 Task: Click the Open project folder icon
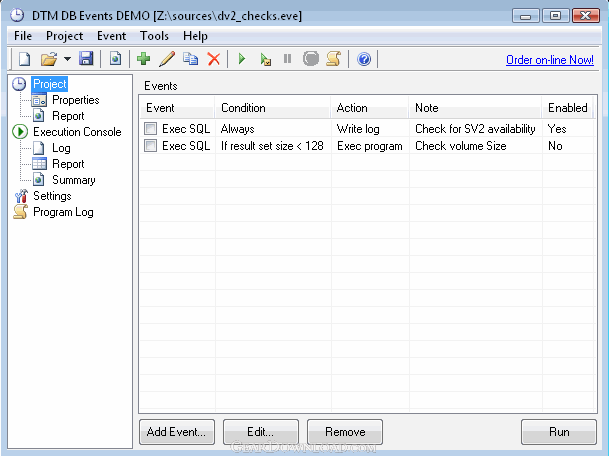[49, 59]
